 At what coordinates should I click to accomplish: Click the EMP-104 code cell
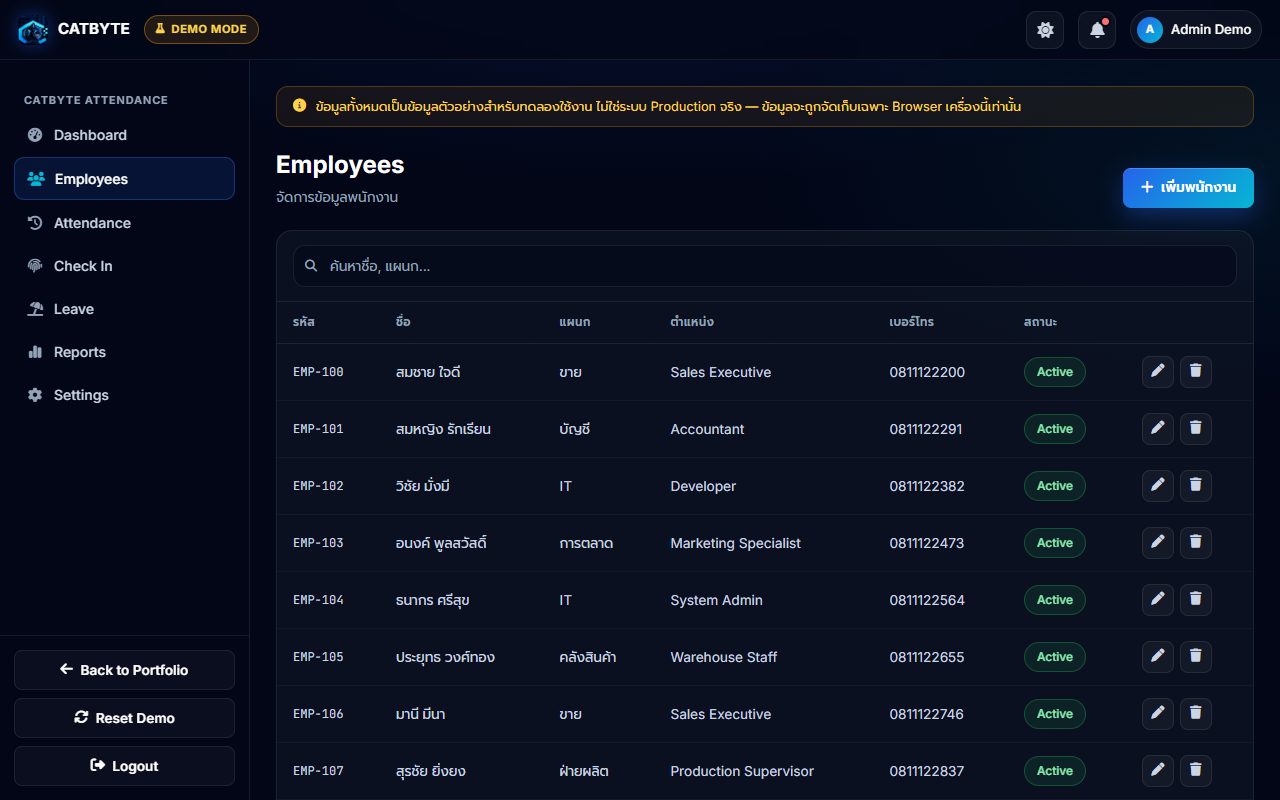click(x=318, y=600)
